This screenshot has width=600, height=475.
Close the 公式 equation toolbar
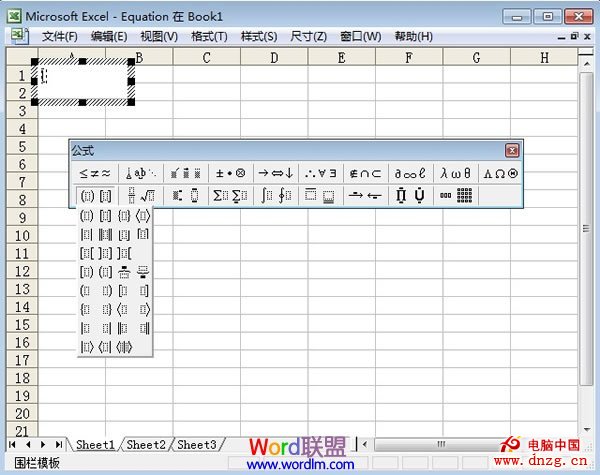pos(512,150)
